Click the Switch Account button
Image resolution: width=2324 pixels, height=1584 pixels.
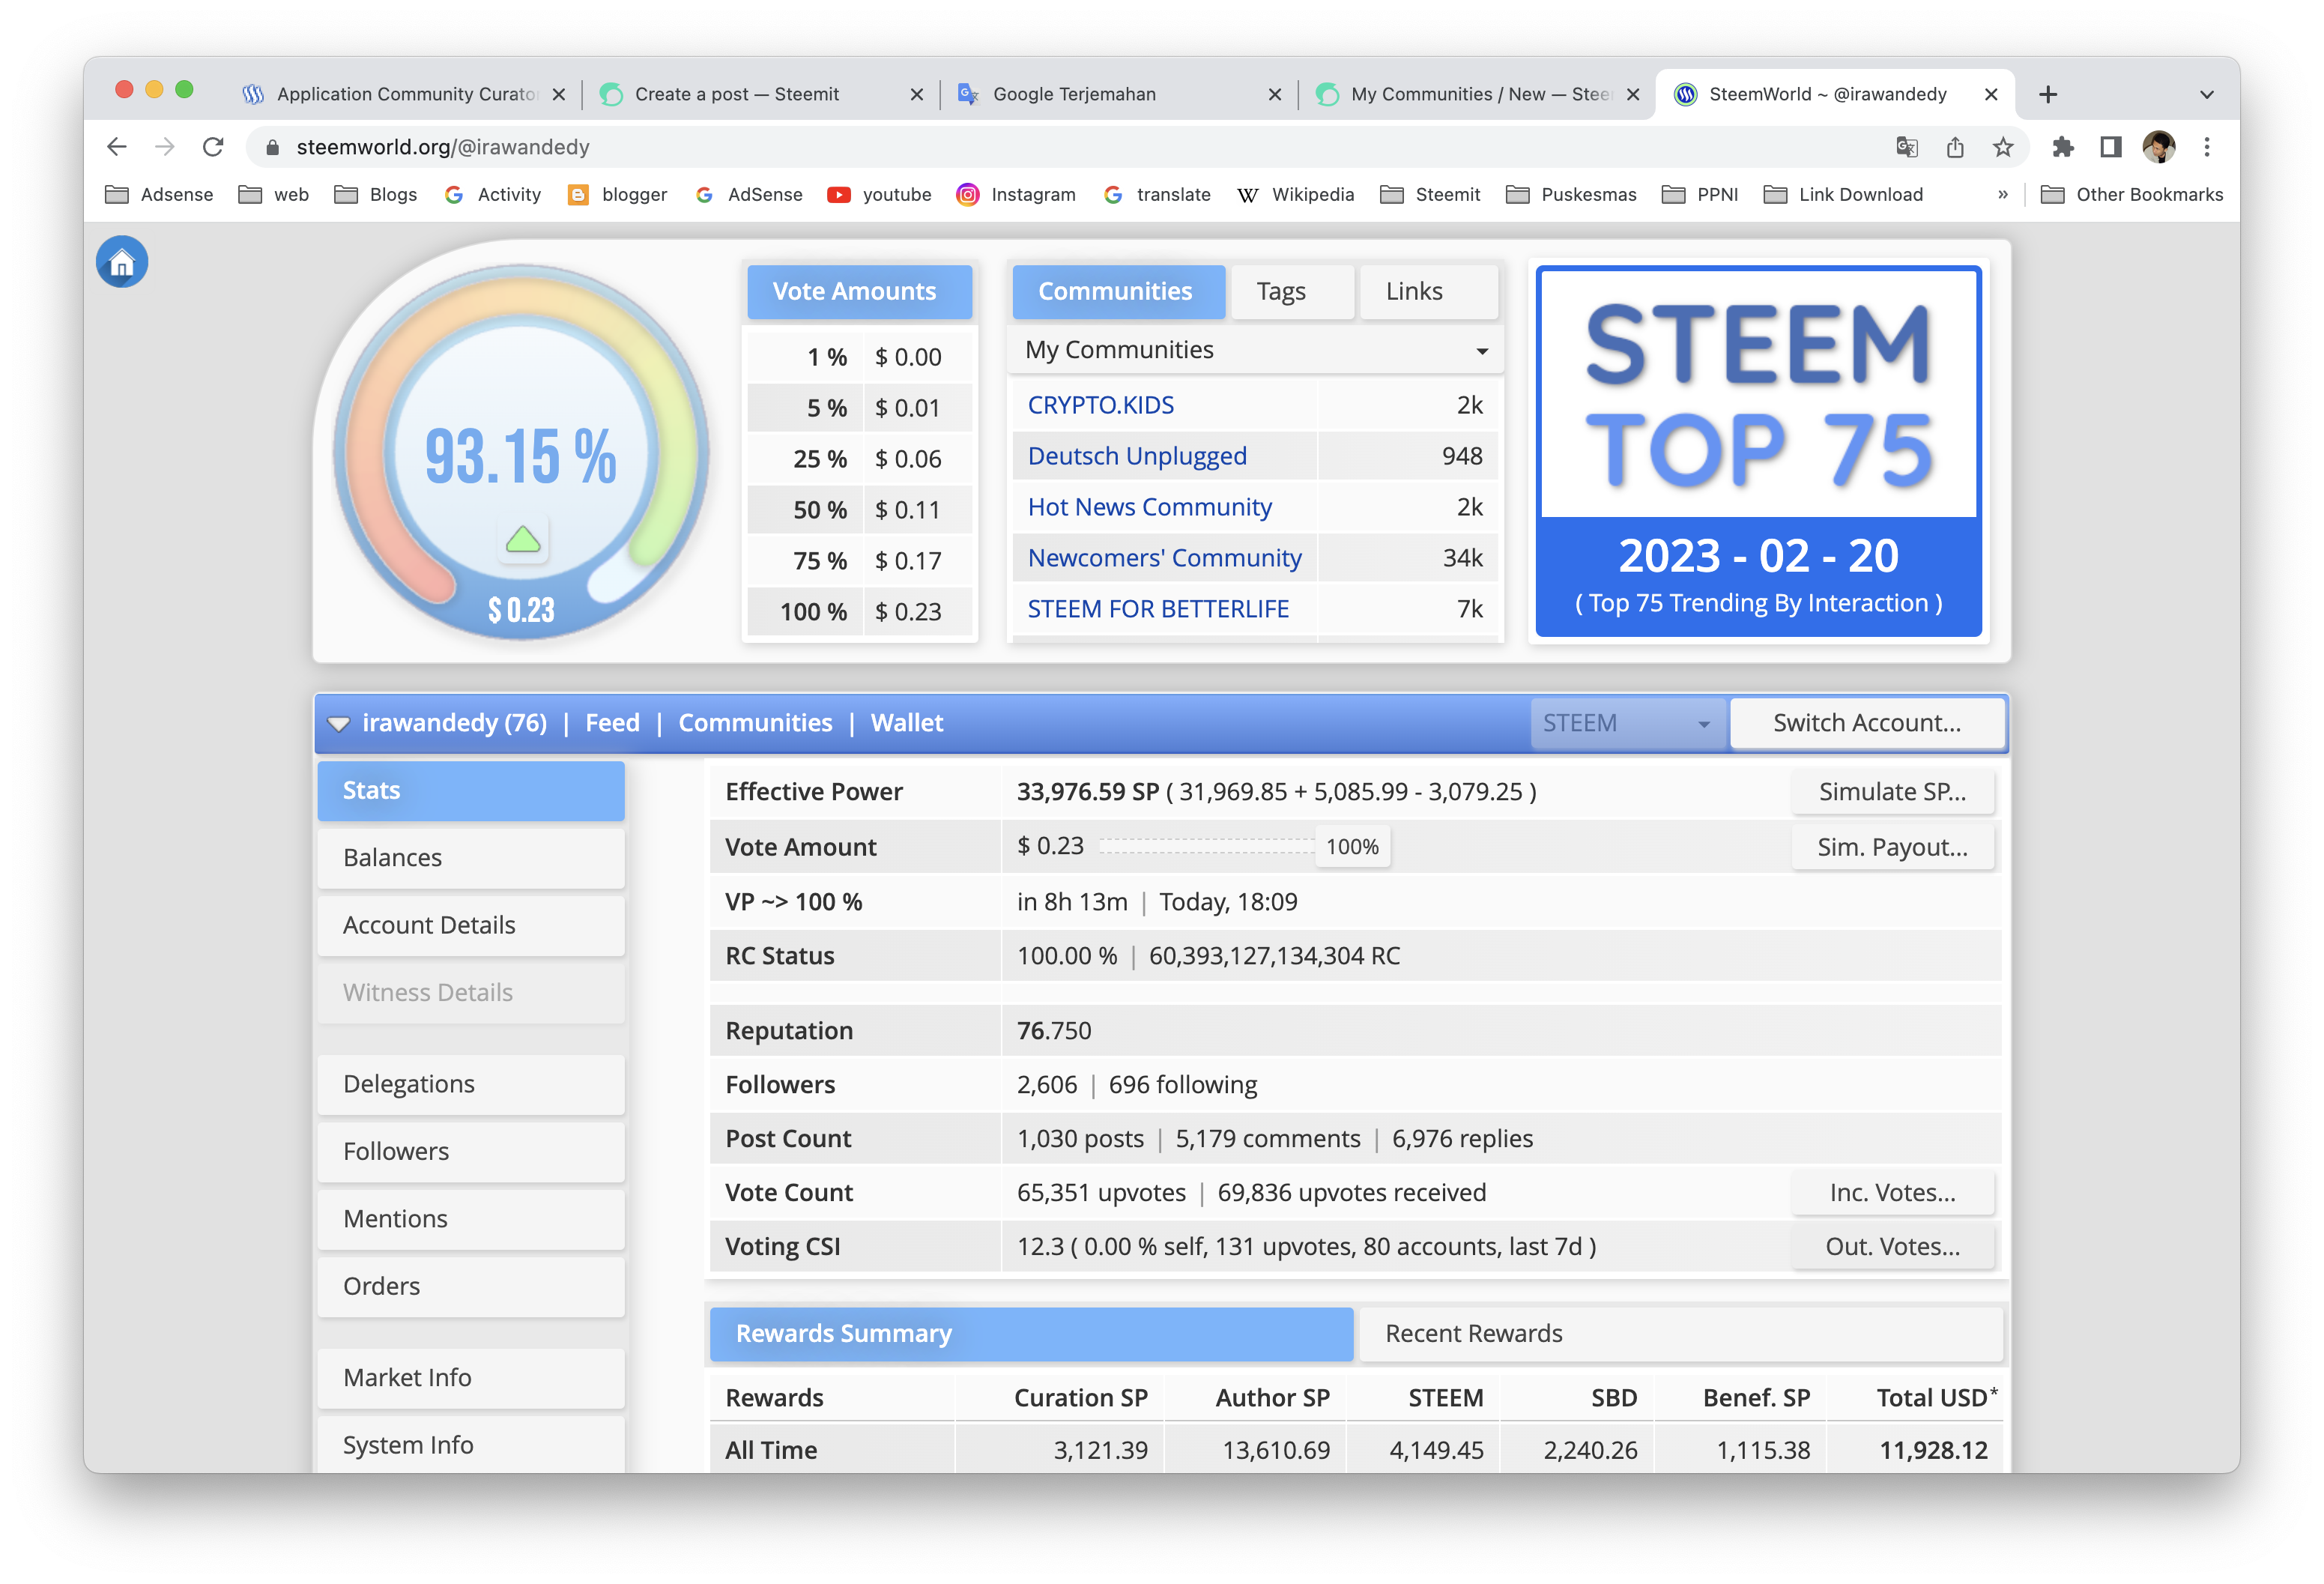coord(1866,723)
